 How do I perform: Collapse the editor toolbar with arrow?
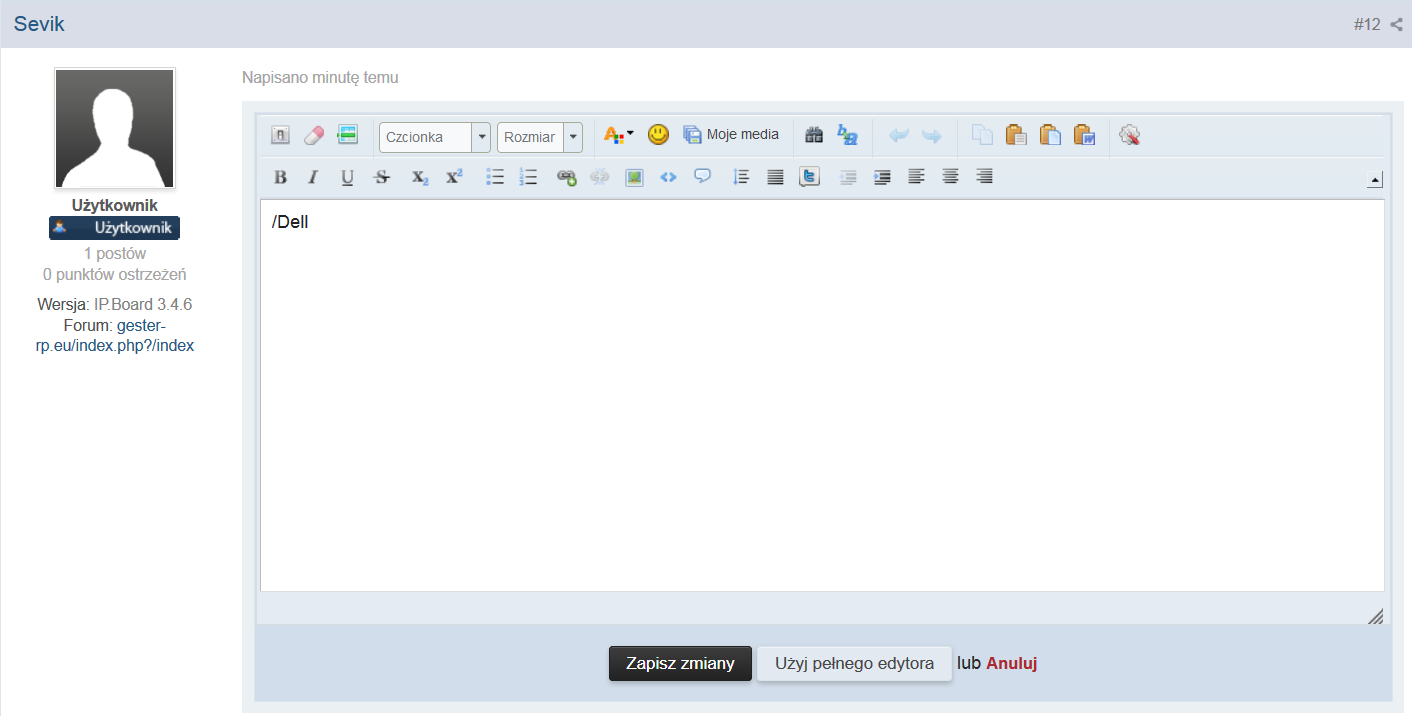1375,180
